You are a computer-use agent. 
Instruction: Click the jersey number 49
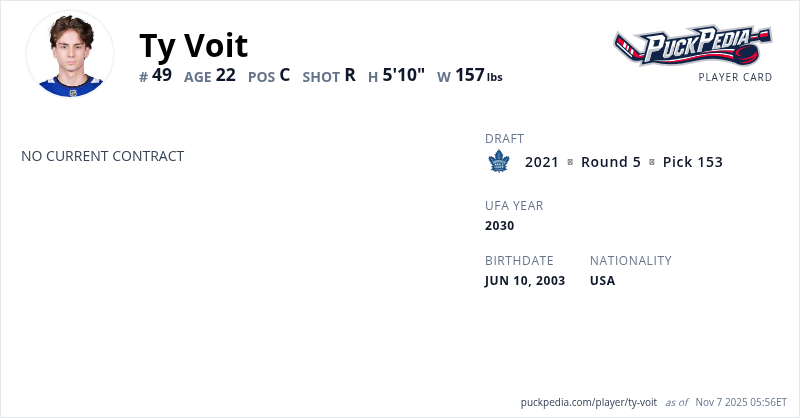click(162, 75)
